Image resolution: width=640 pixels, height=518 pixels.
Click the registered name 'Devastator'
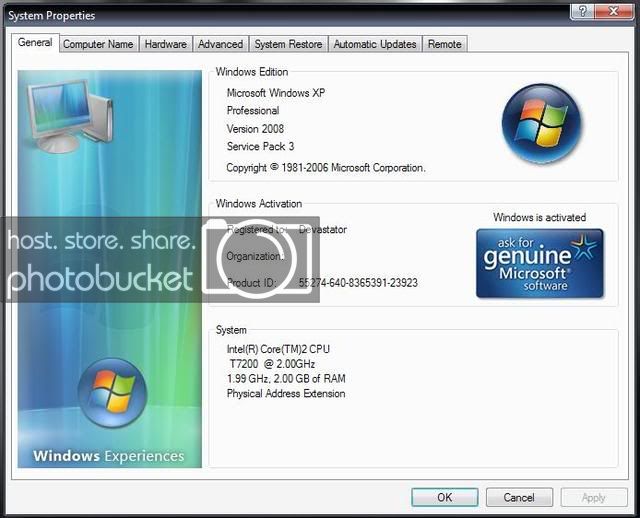tap(322, 229)
